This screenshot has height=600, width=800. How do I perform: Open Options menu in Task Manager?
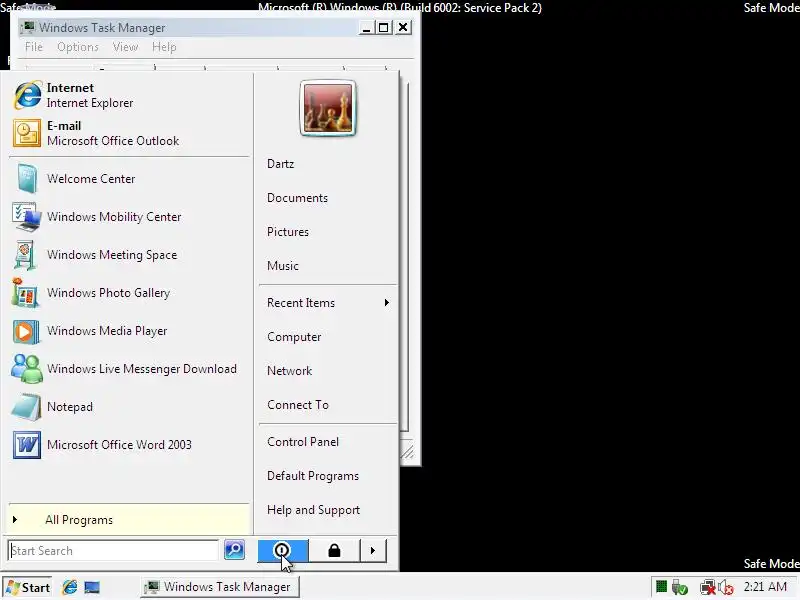click(x=78, y=47)
